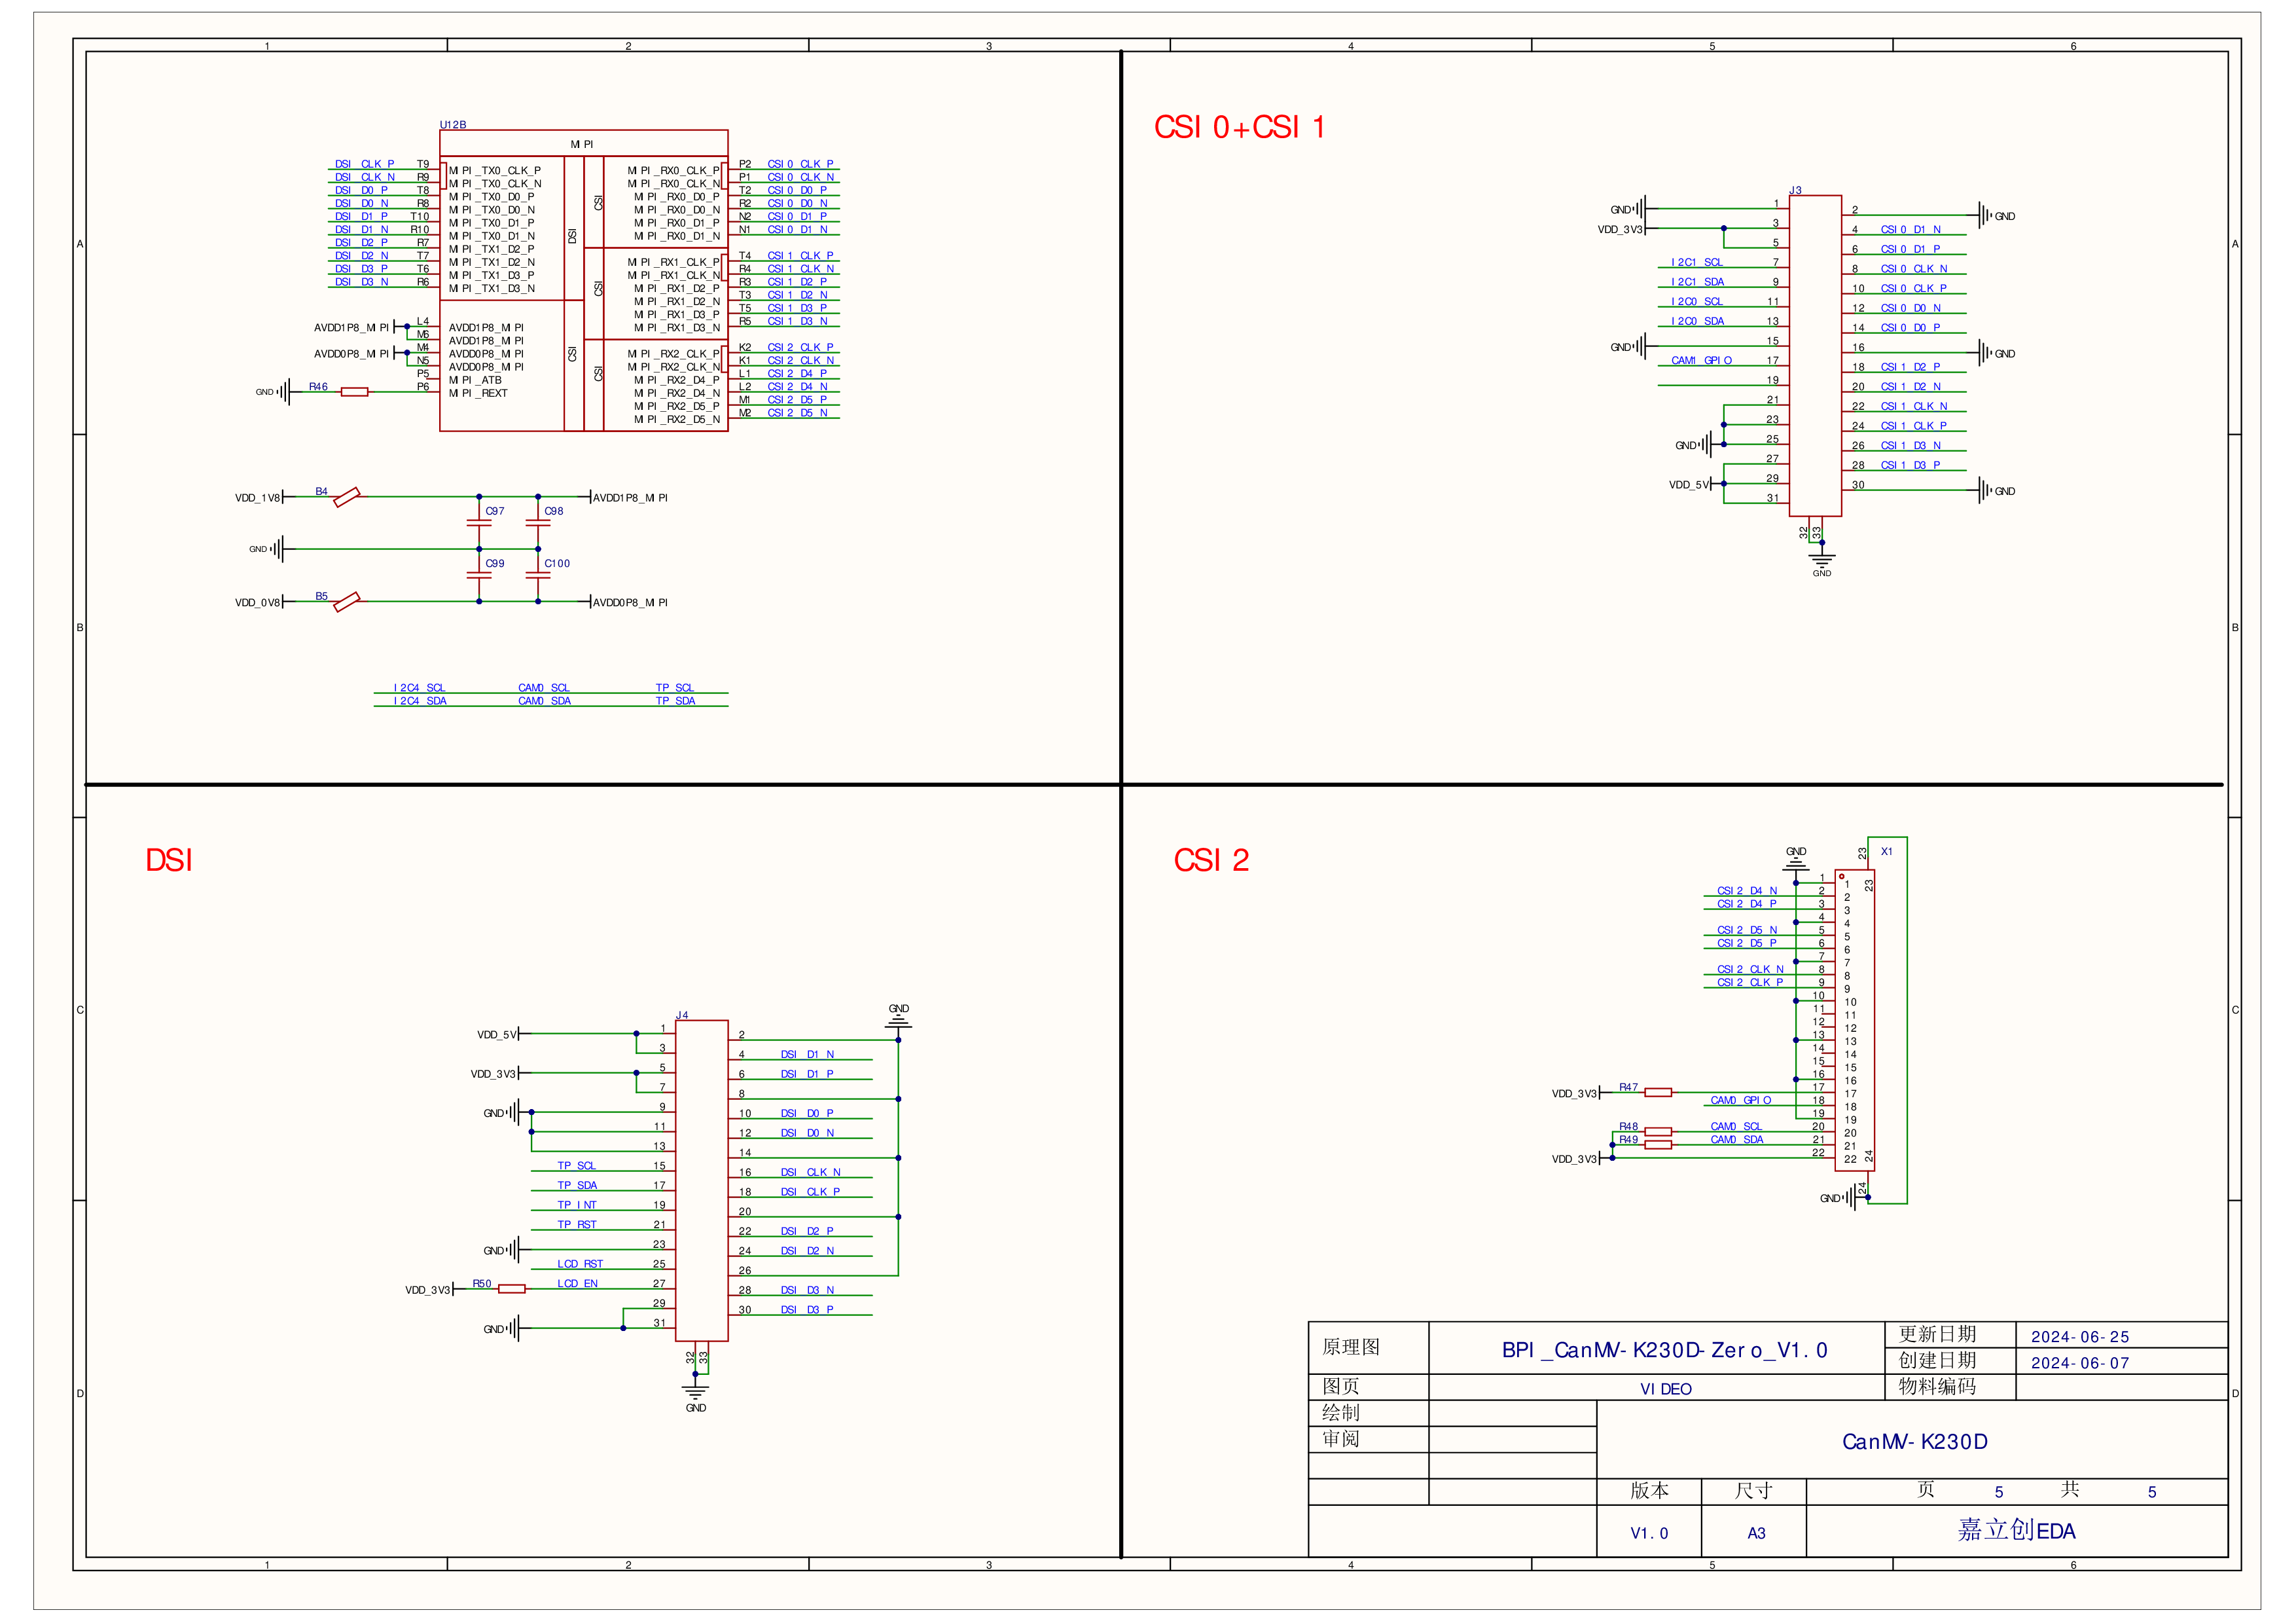Select the LCD_RST net label
Screen dimensions: 2296x1623
[x=580, y=1264]
